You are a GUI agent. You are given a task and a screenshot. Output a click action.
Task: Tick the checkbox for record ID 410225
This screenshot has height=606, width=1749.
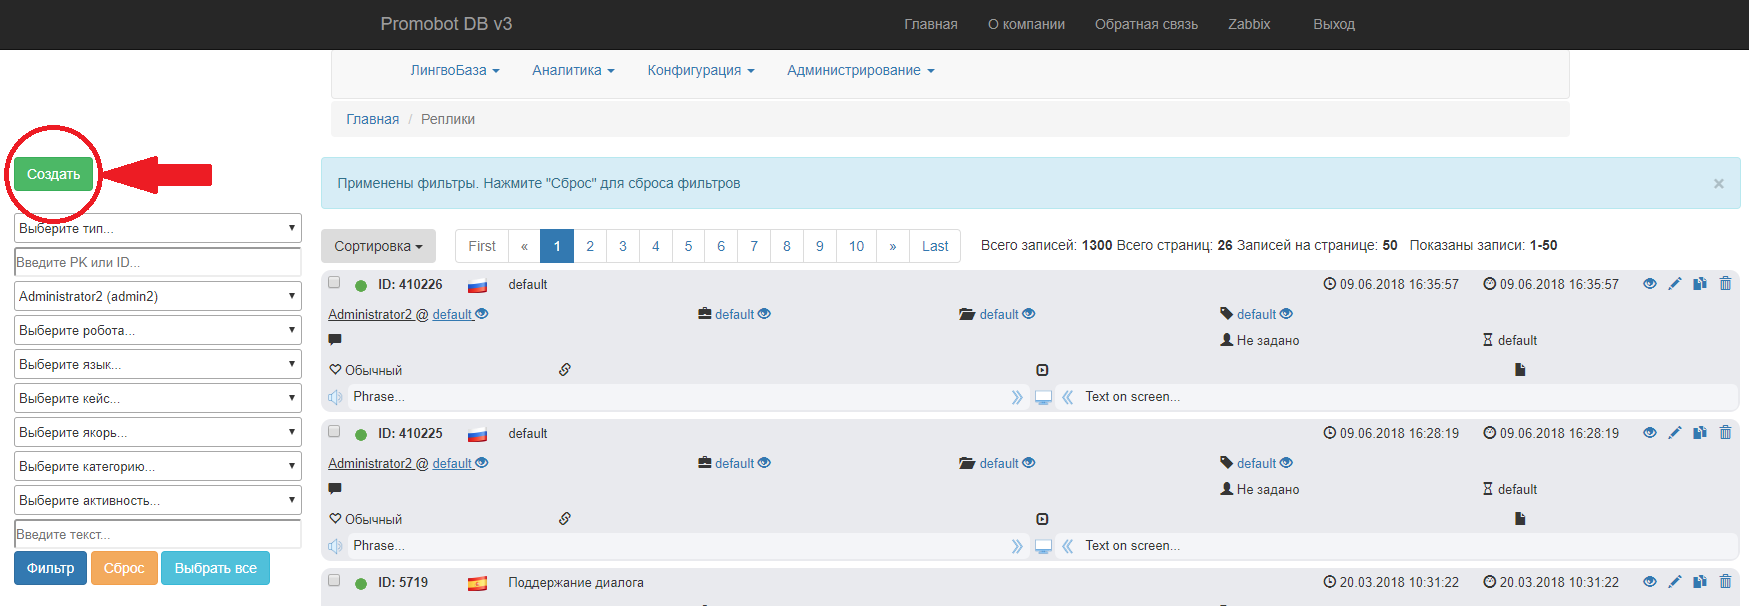click(x=334, y=432)
